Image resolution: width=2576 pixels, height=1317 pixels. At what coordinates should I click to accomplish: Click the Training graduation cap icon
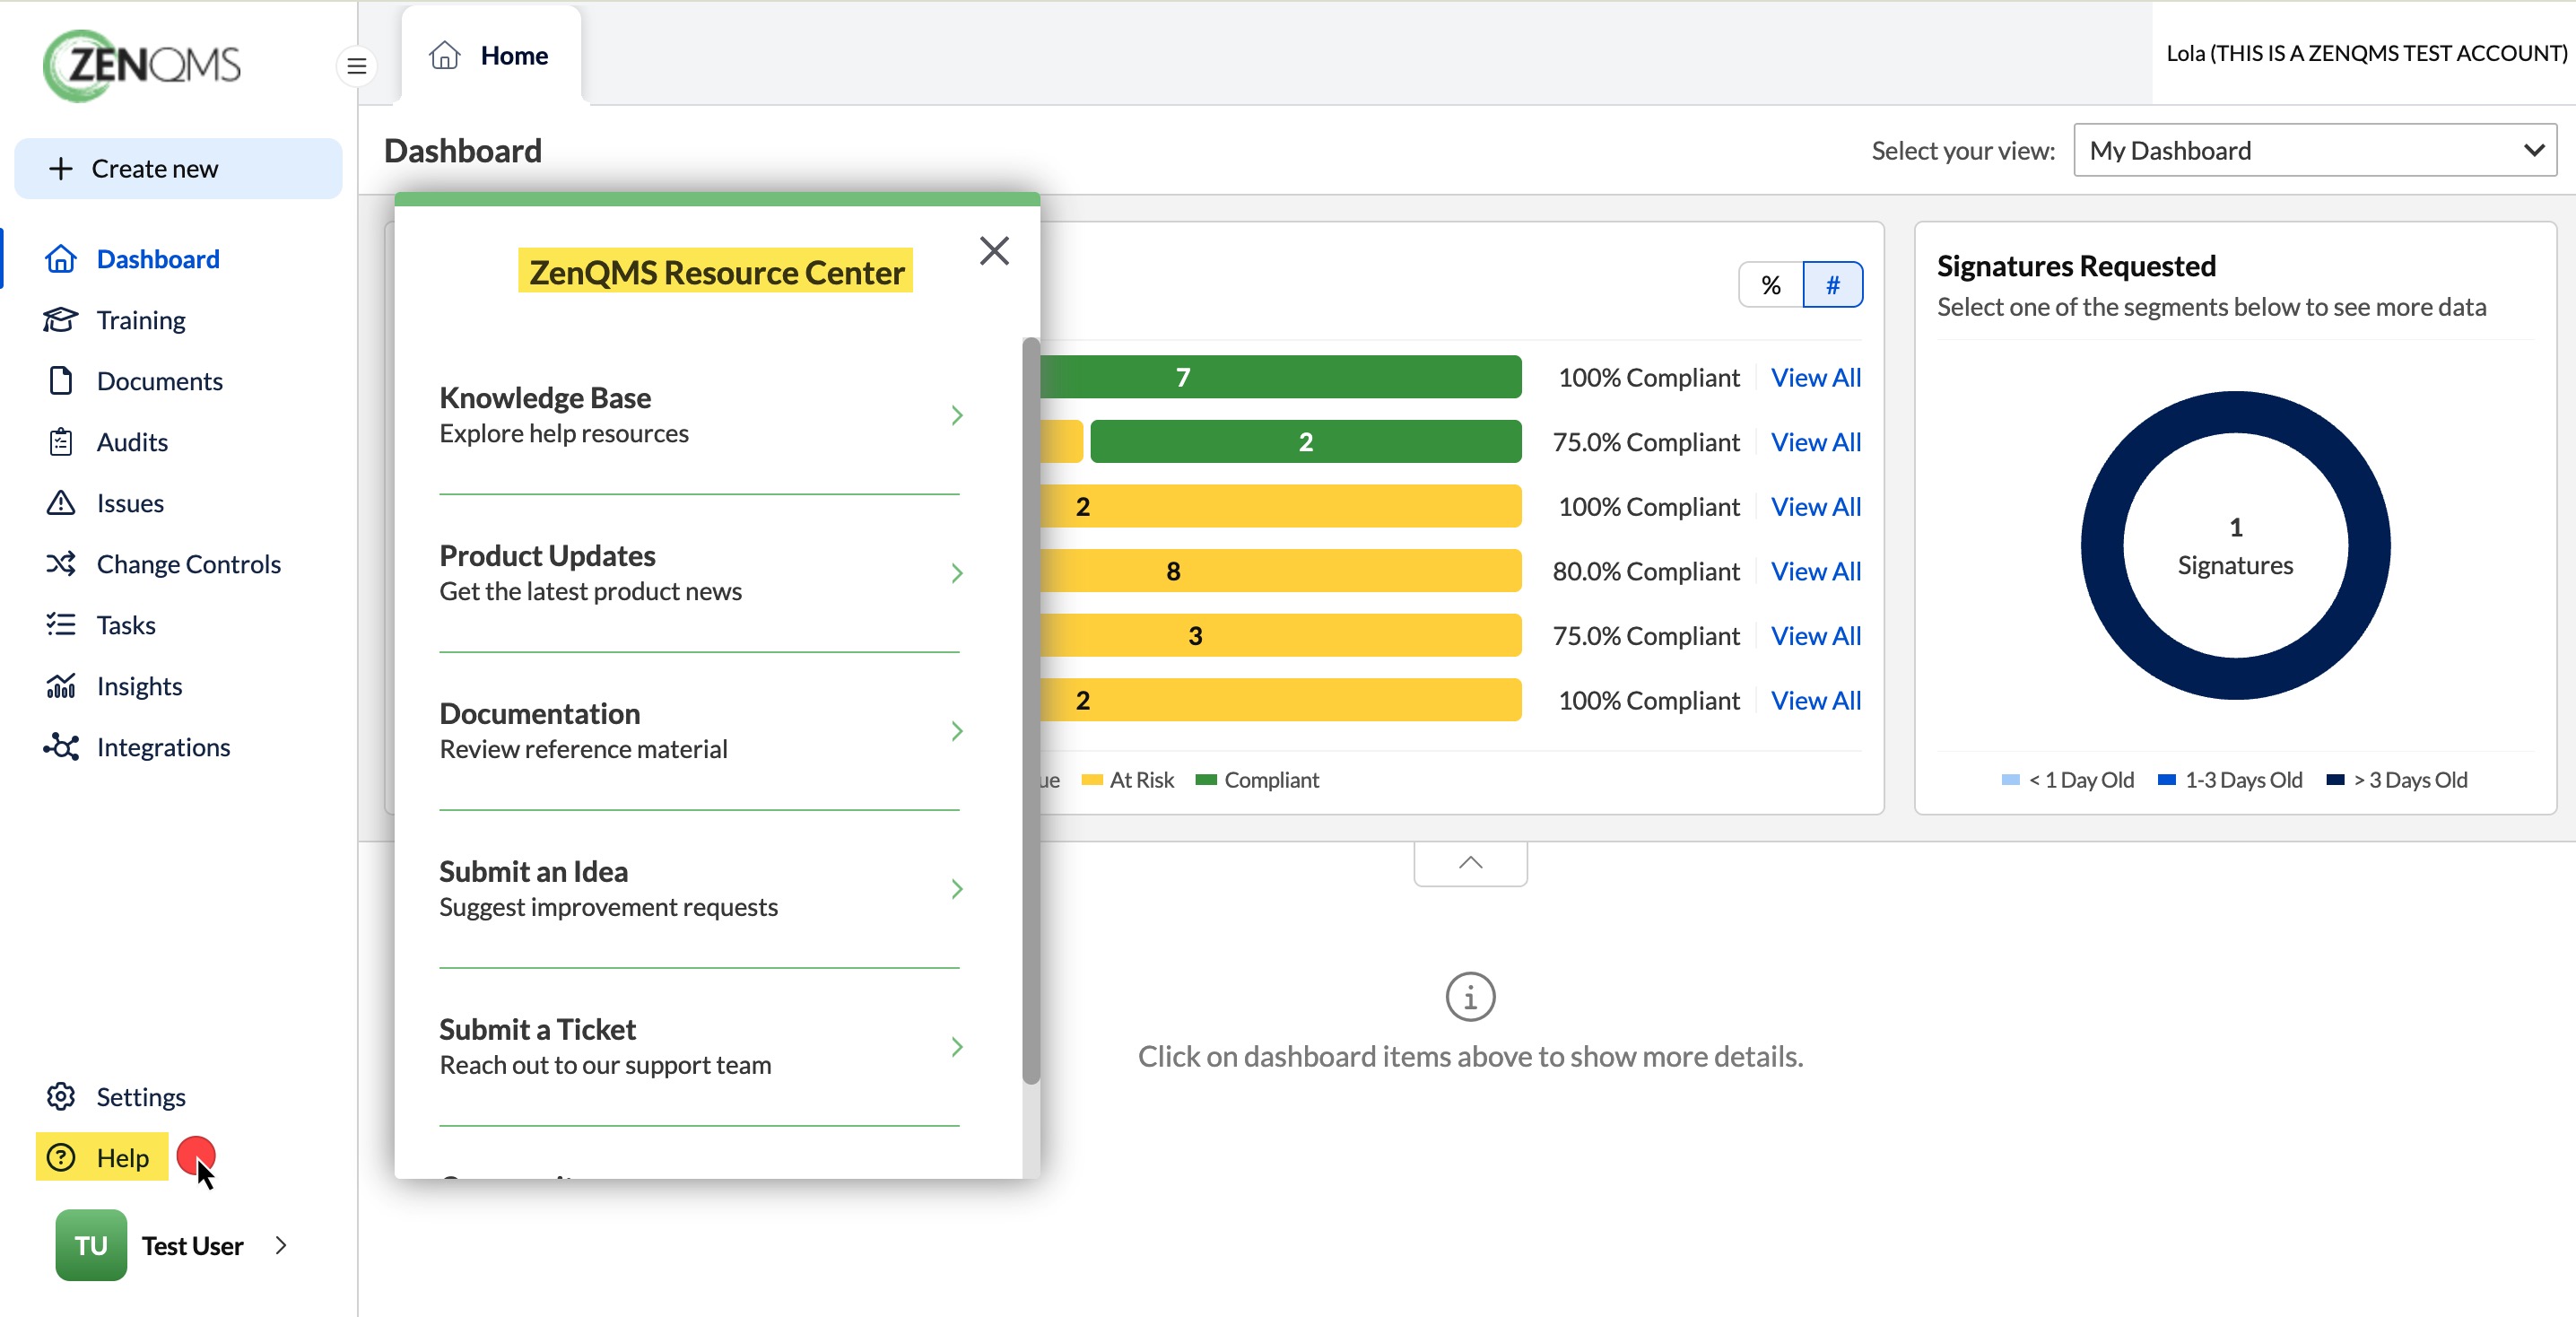(61, 320)
